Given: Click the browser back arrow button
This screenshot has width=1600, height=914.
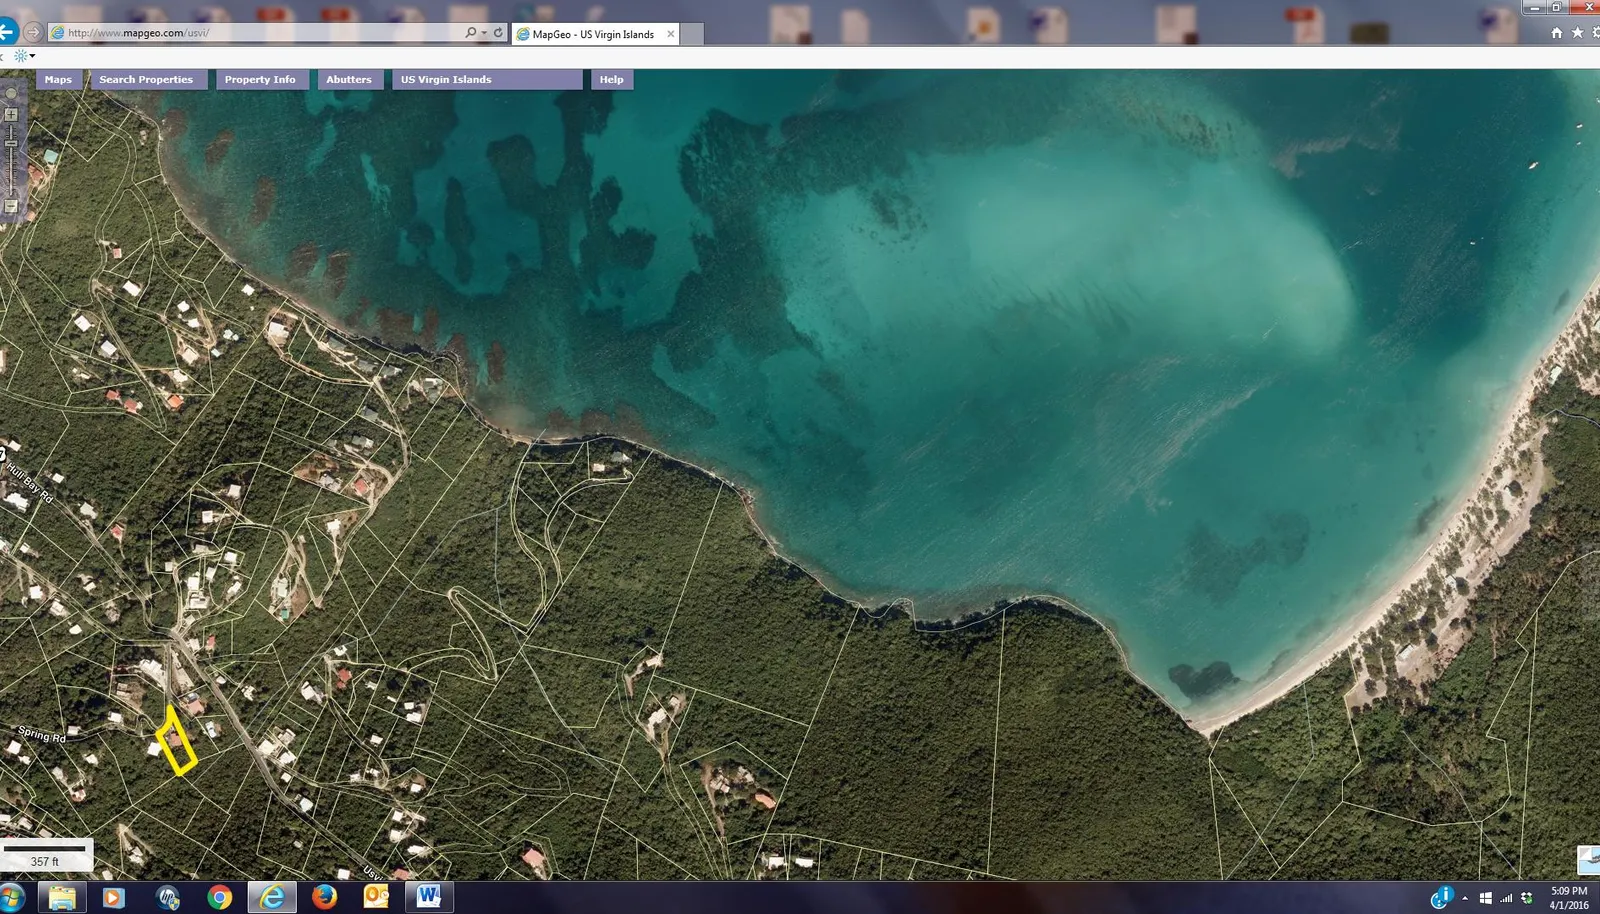Looking at the screenshot, I should (7, 32).
